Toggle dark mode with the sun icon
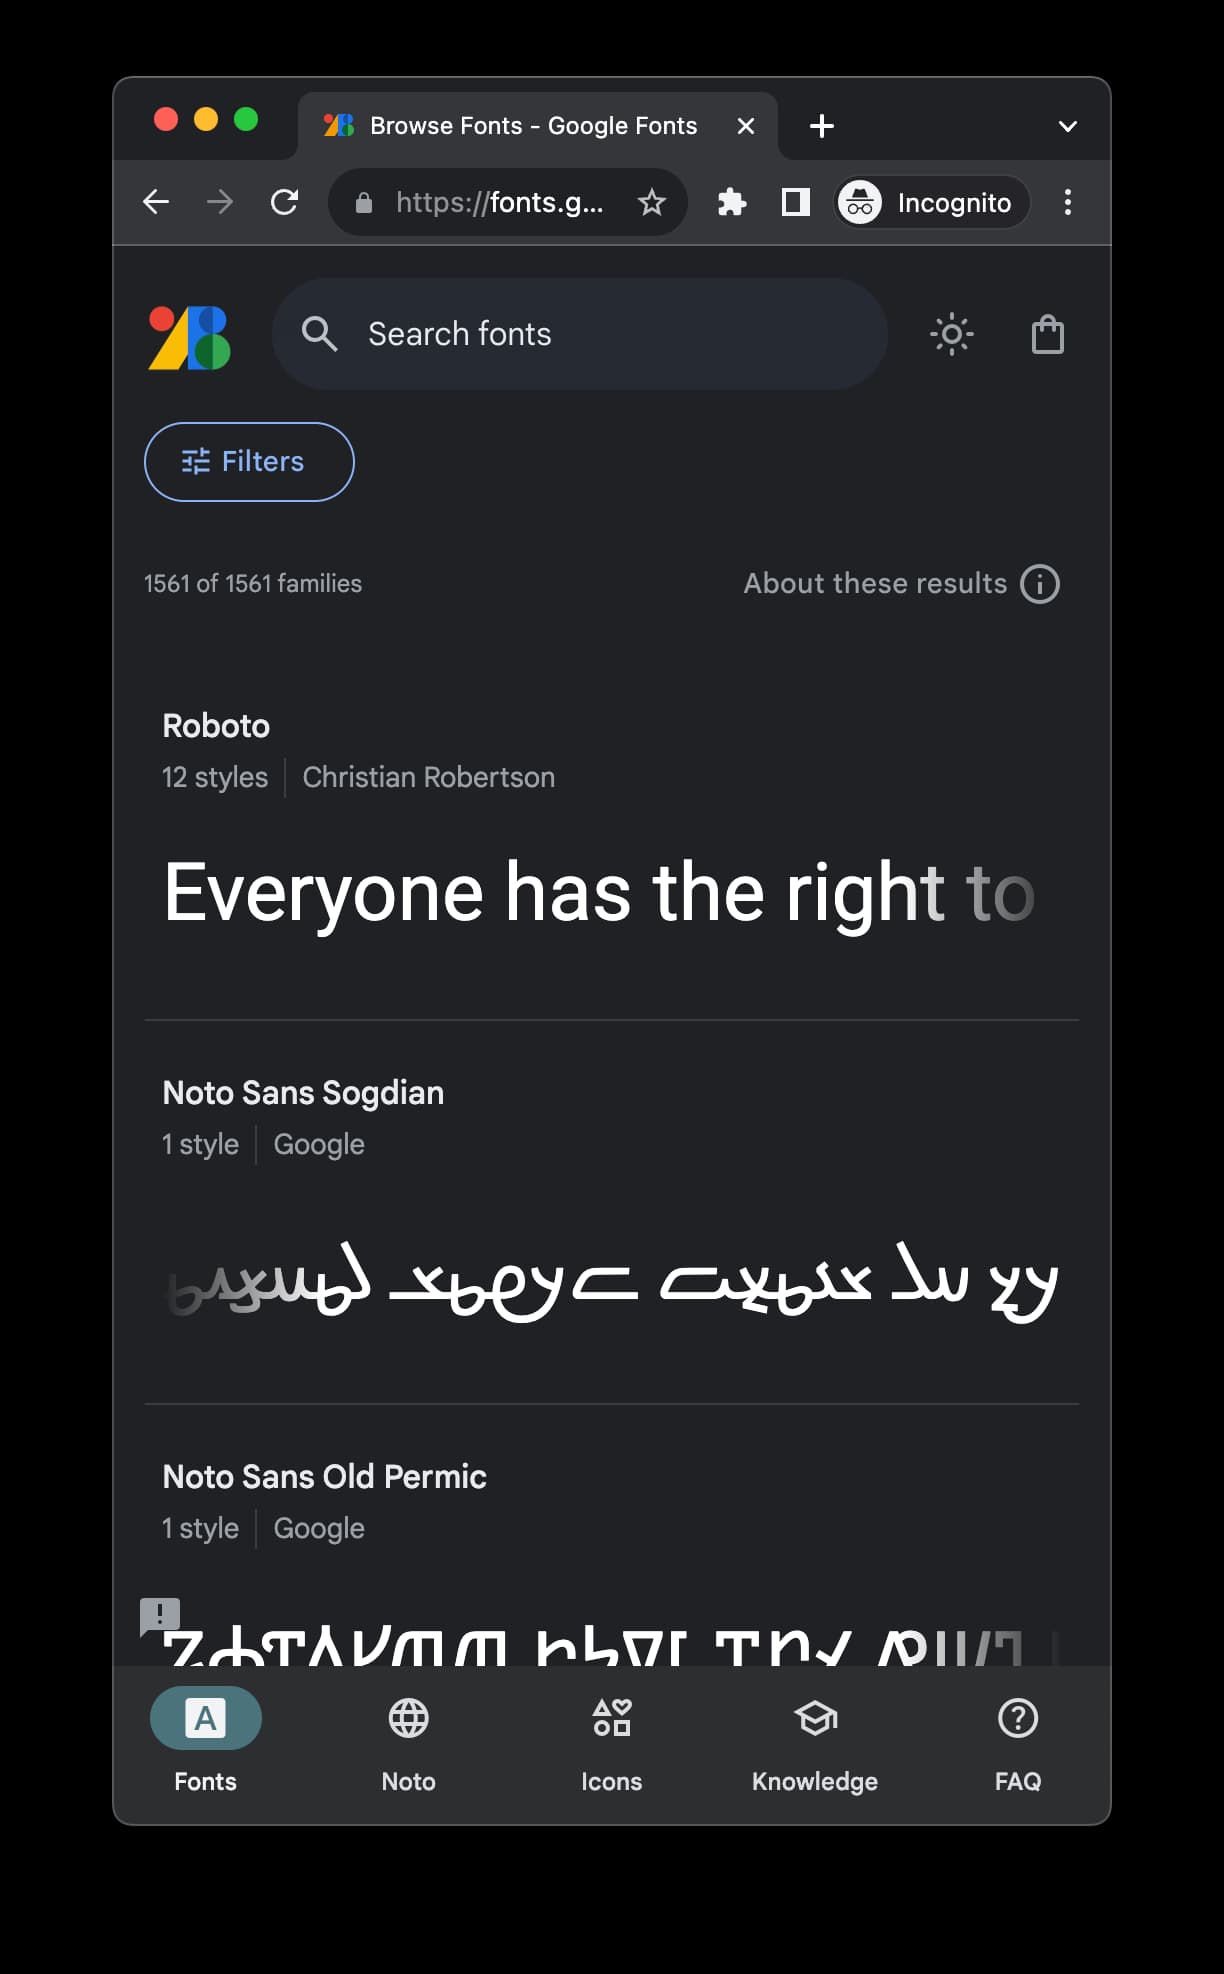1224x1974 pixels. tap(951, 334)
